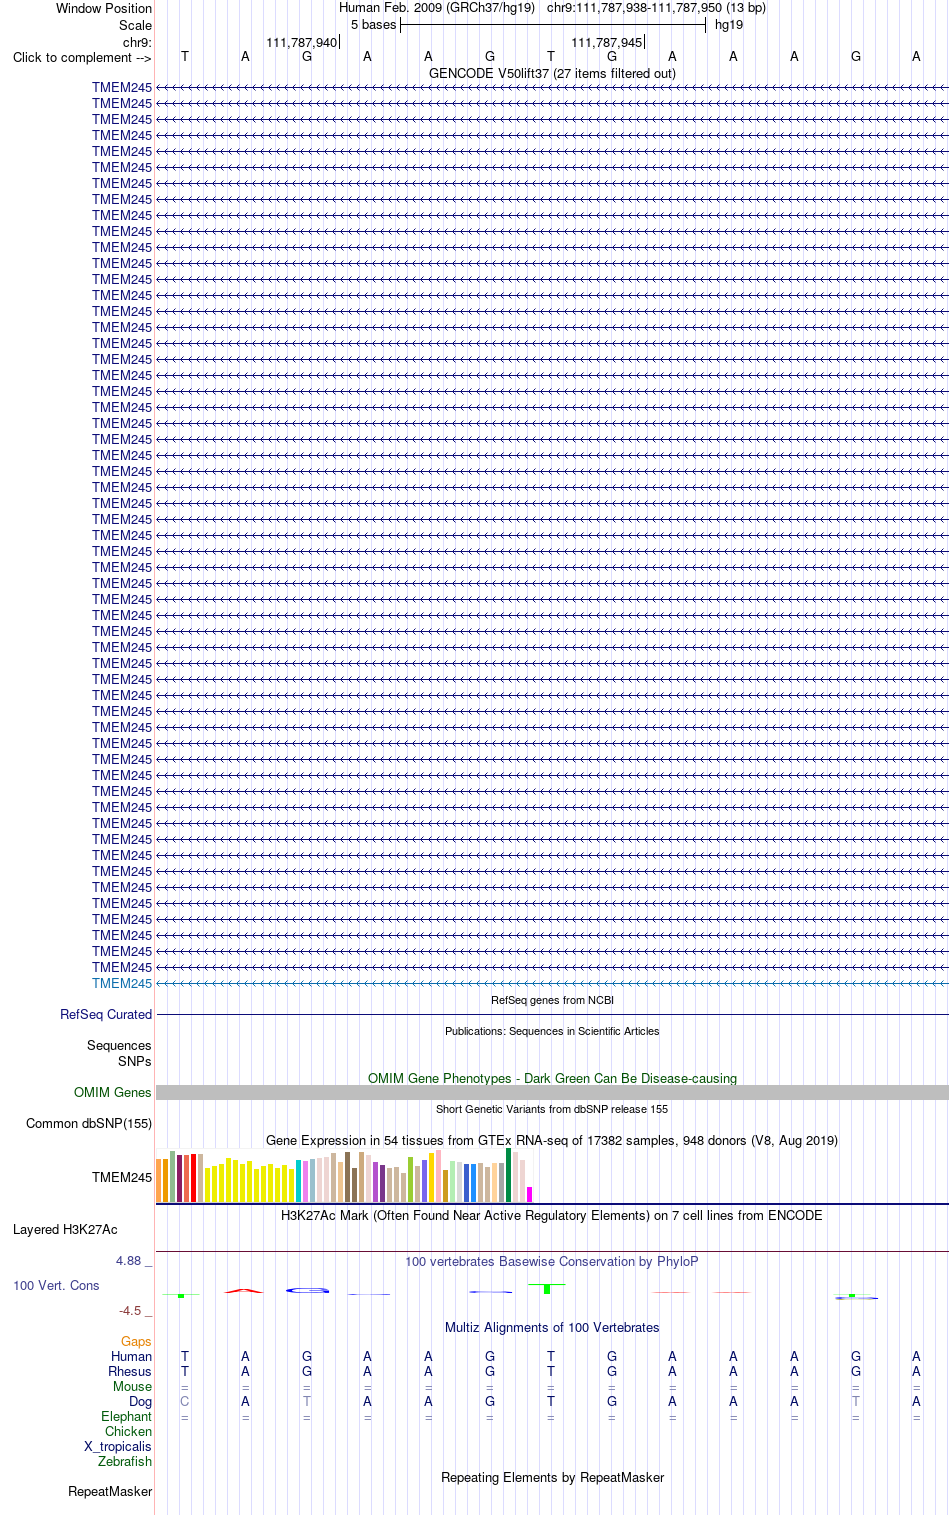
Task: Click the -4.5 lower scale value
Action: (130, 1310)
